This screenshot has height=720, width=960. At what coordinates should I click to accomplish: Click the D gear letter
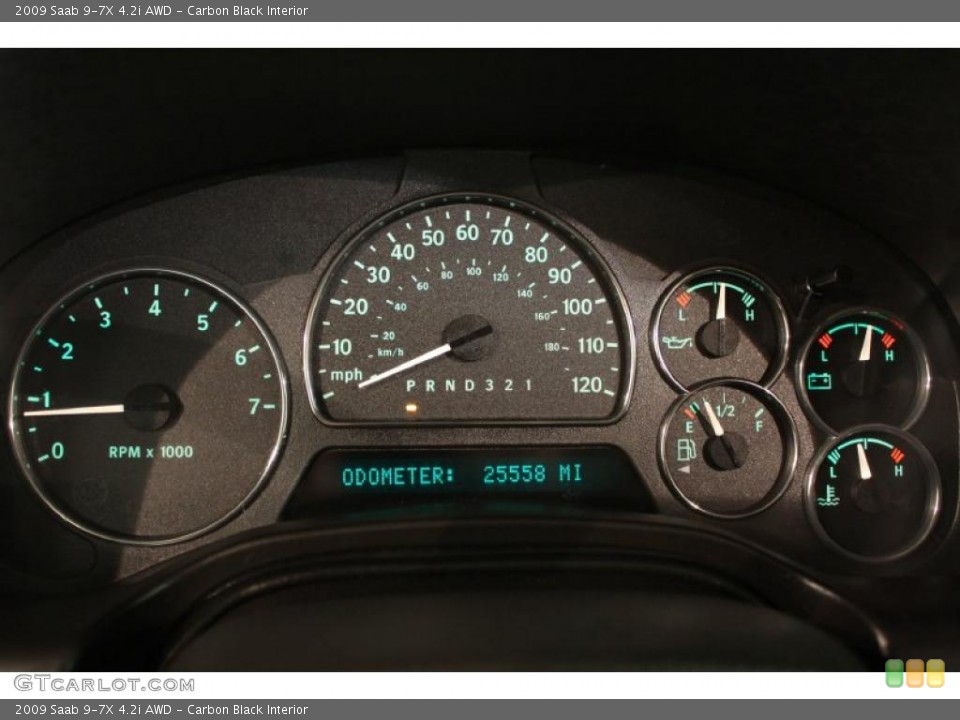click(470, 385)
